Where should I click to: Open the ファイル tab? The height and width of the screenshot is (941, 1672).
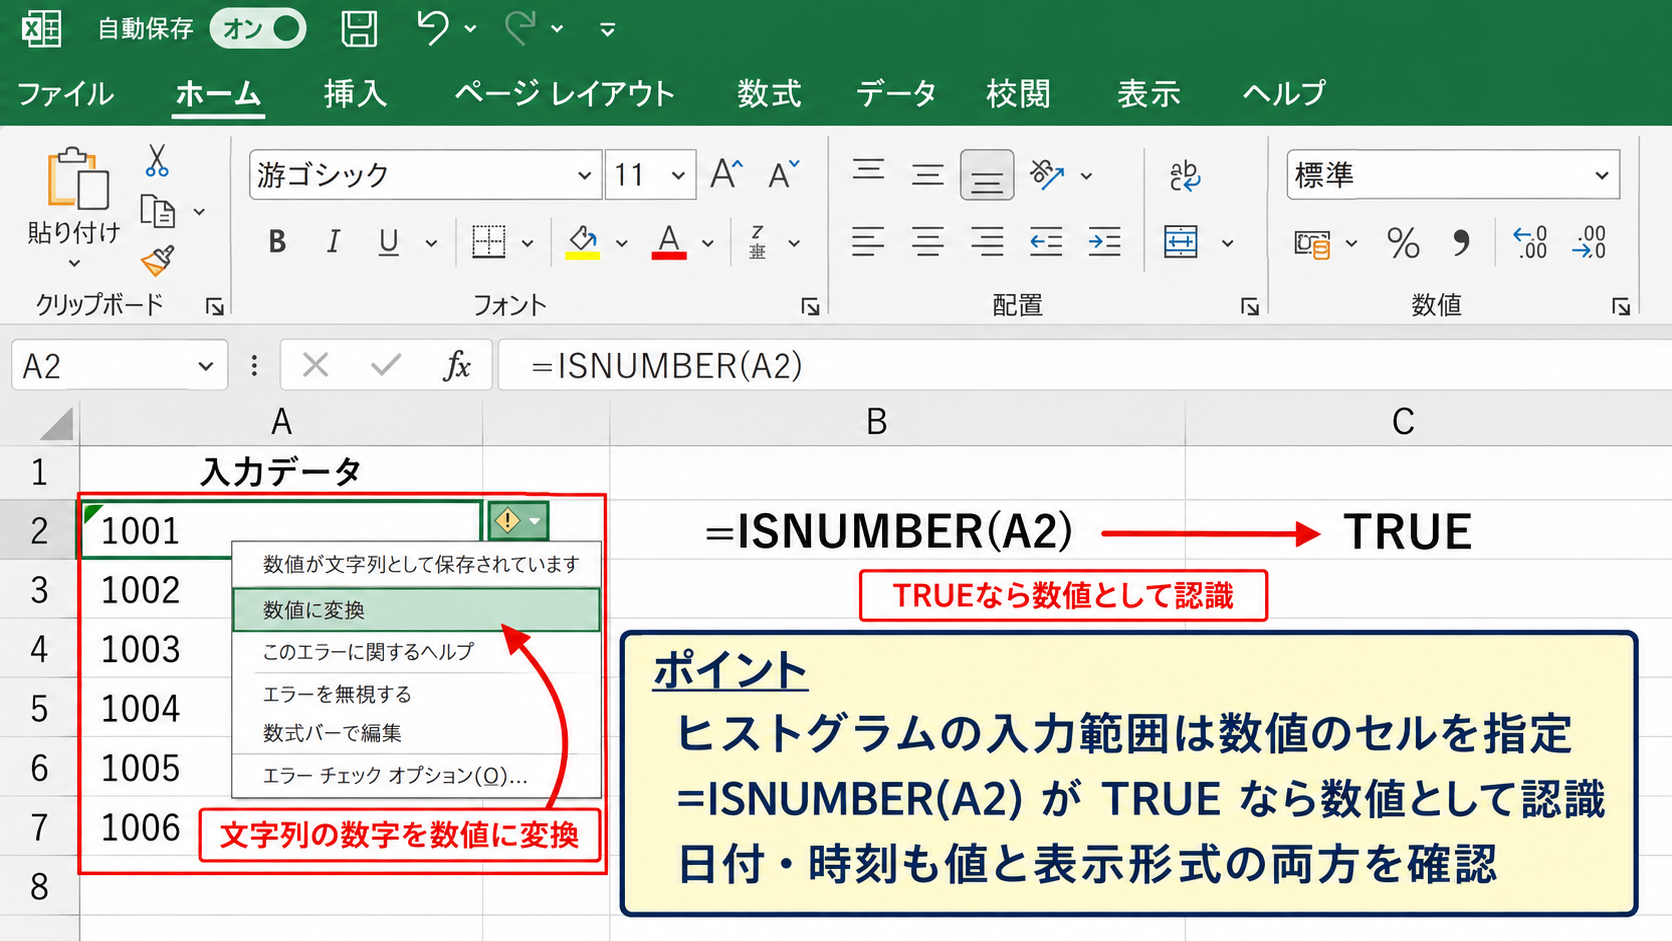(66, 94)
